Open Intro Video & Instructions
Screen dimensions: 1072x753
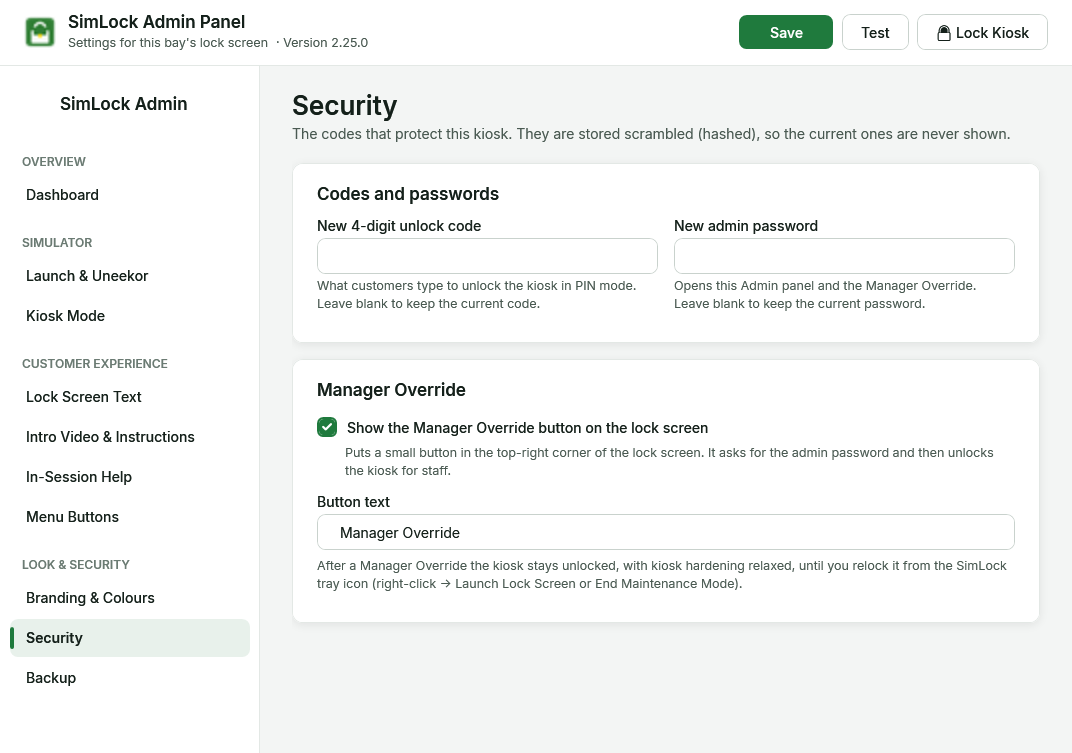click(x=130, y=437)
